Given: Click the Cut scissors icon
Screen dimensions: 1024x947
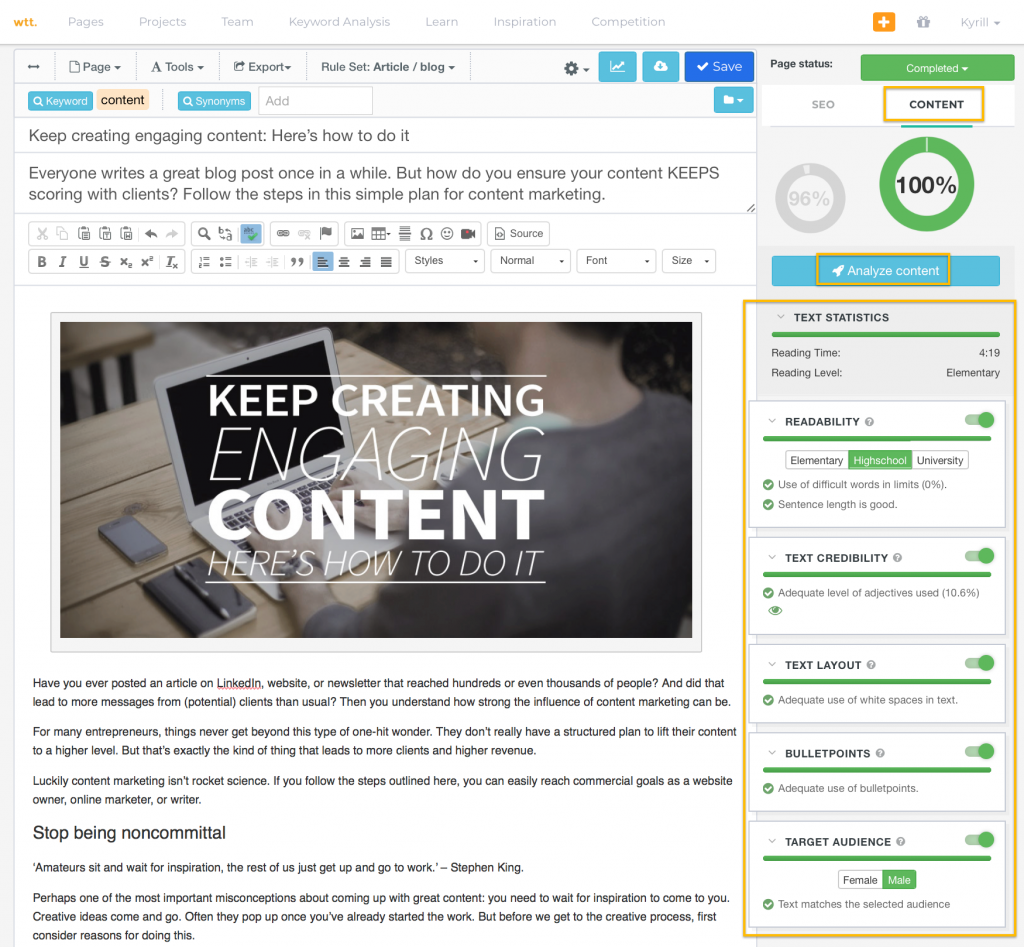Looking at the screenshot, I should [x=42, y=234].
